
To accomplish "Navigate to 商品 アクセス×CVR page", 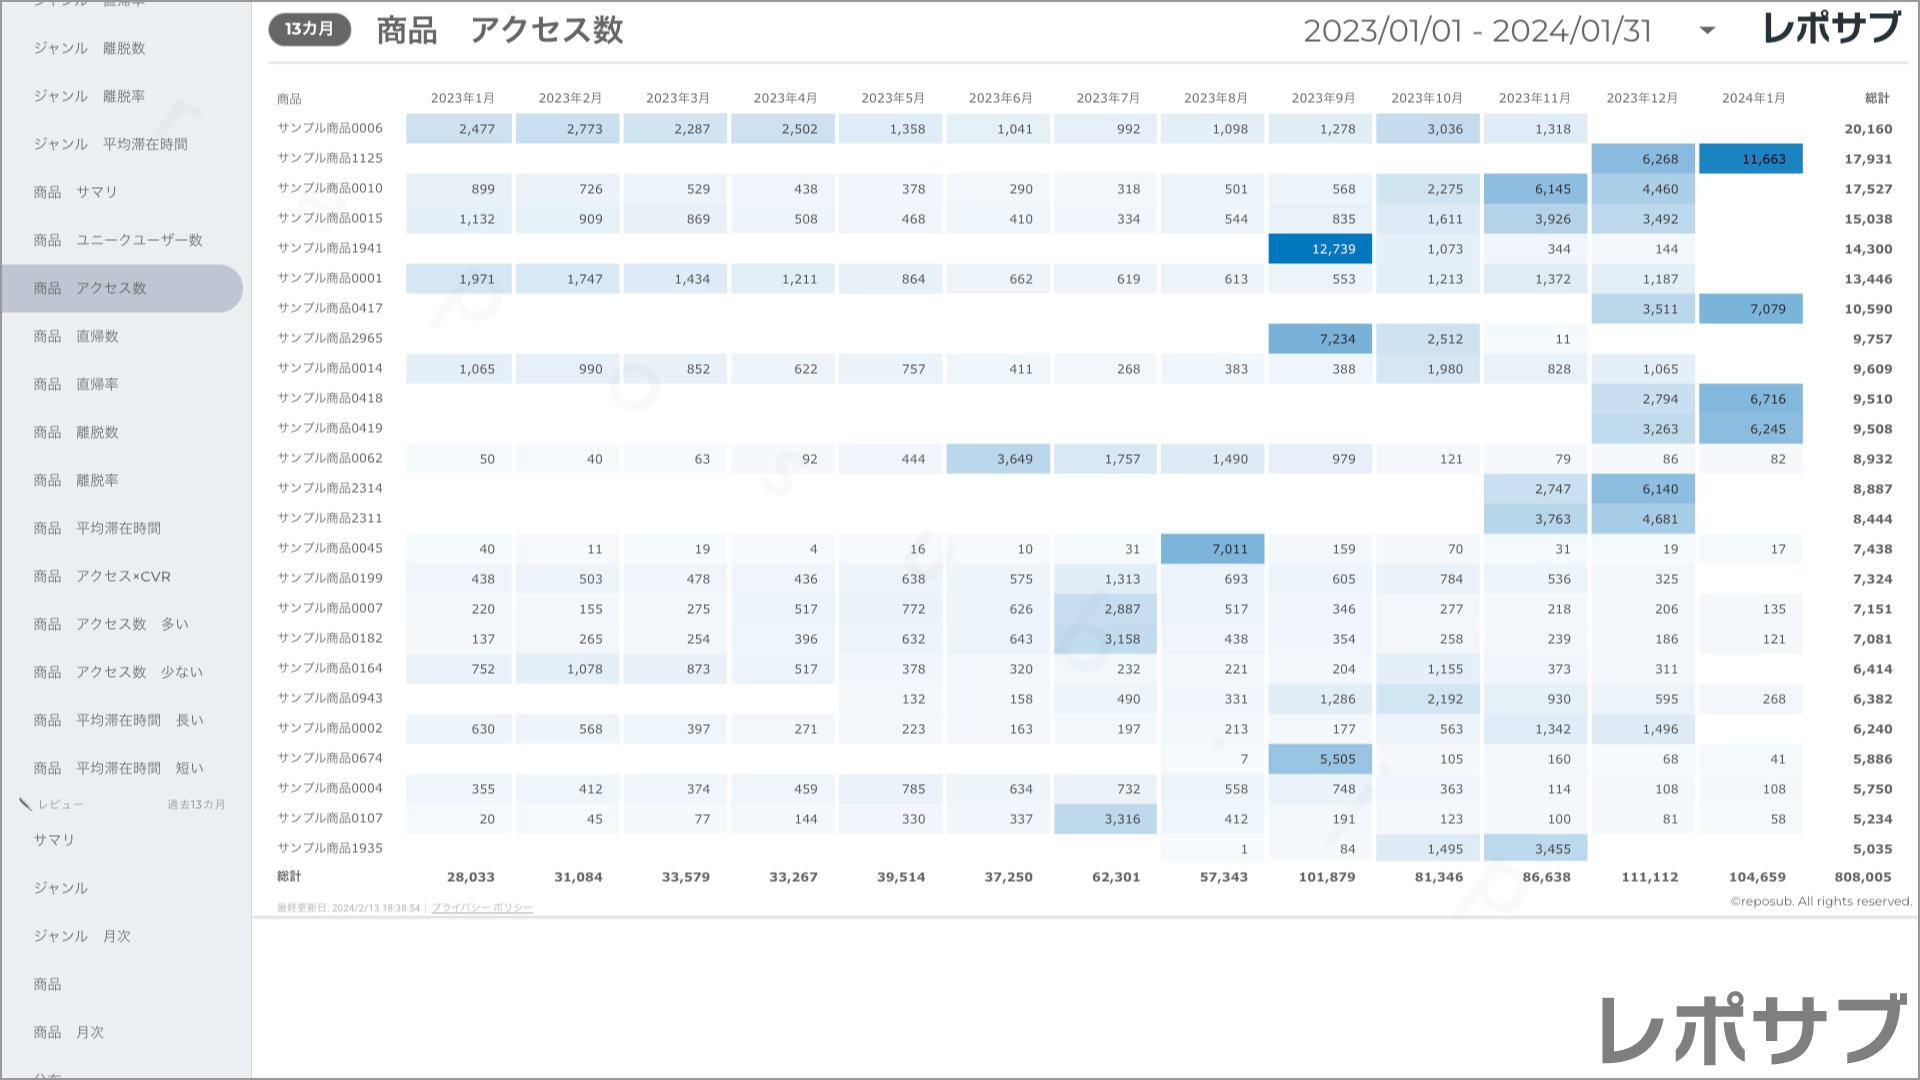I will [102, 576].
